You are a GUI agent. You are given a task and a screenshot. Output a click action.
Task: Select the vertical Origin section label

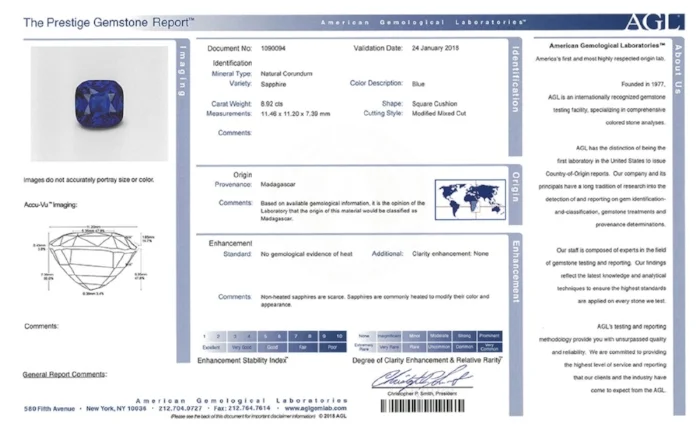(x=515, y=187)
